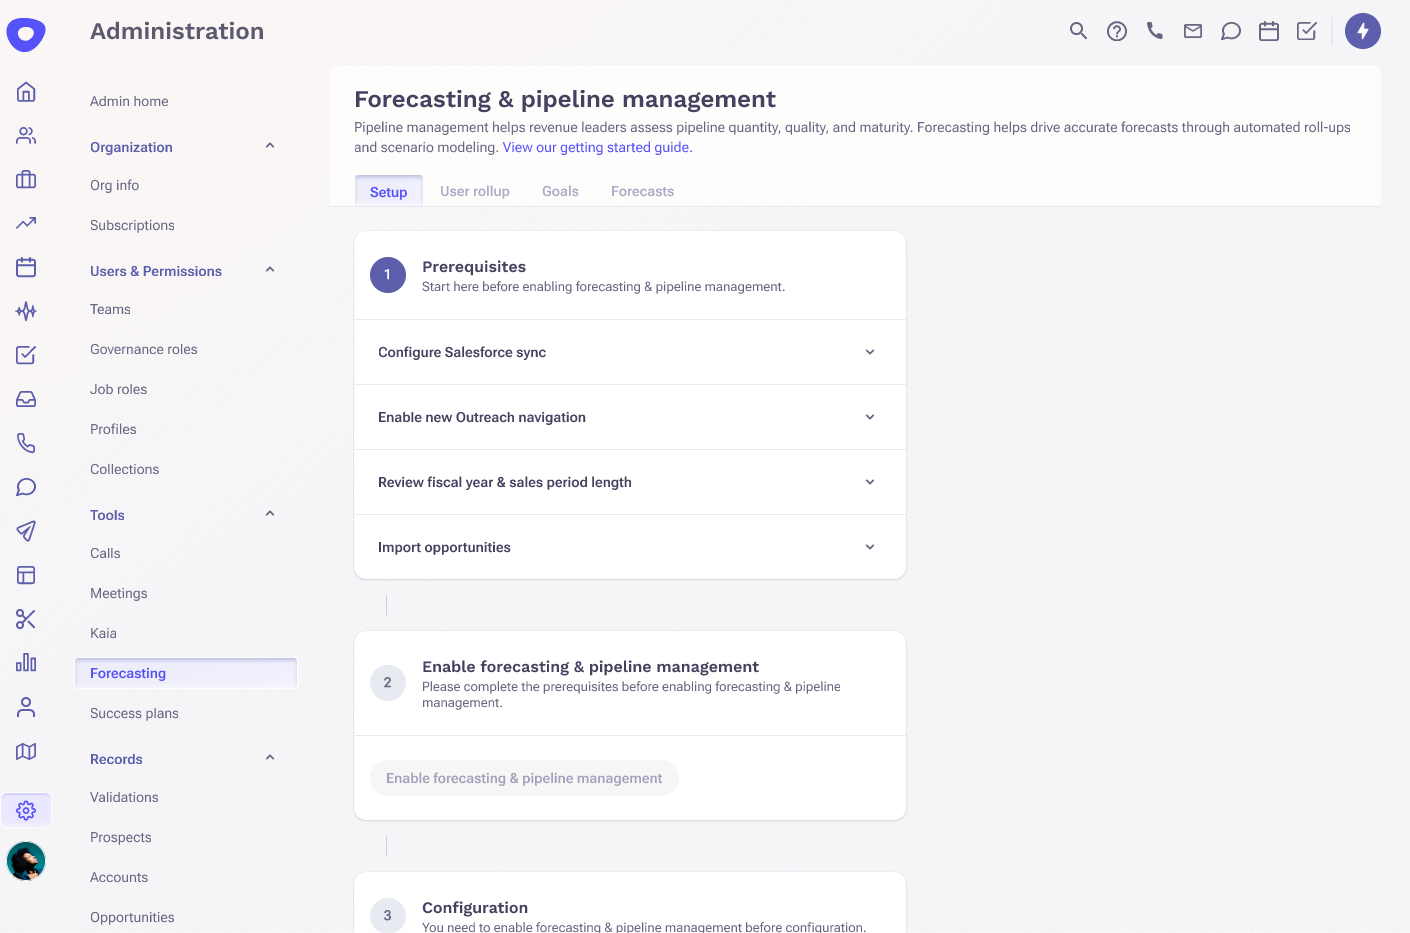Open the bar chart reports icon
Image resolution: width=1410 pixels, height=933 pixels.
pyautogui.click(x=26, y=663)
